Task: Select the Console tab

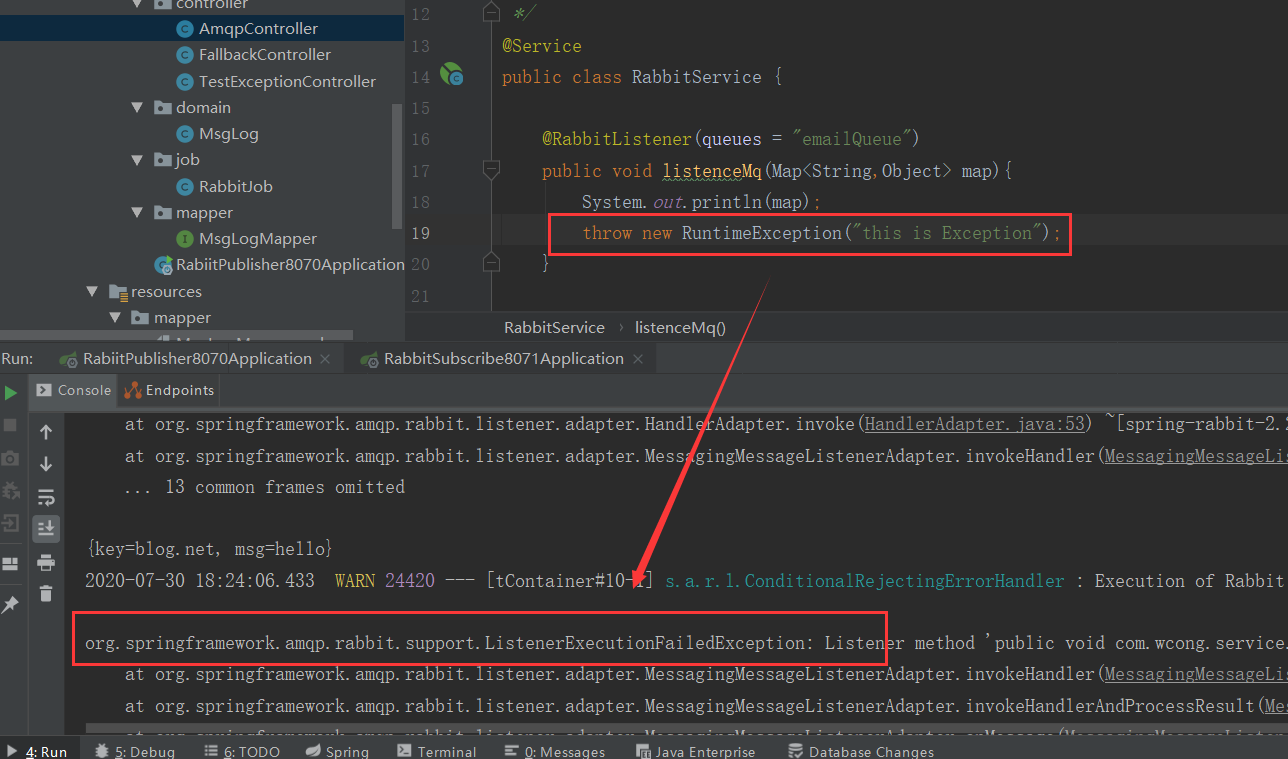Action: [x=73, y=391]
